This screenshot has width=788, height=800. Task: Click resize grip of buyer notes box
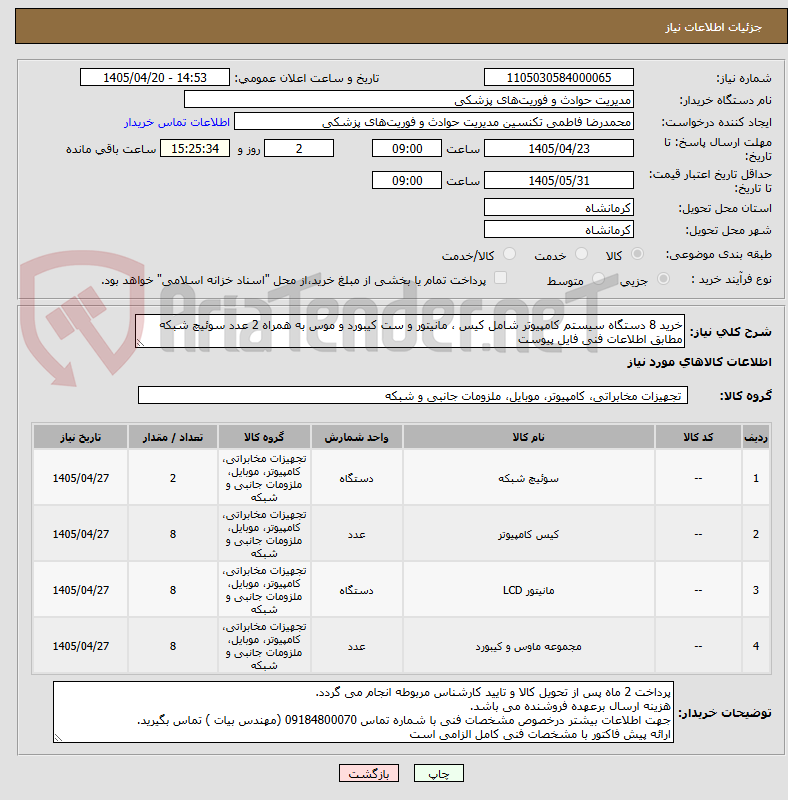(58, 738)
